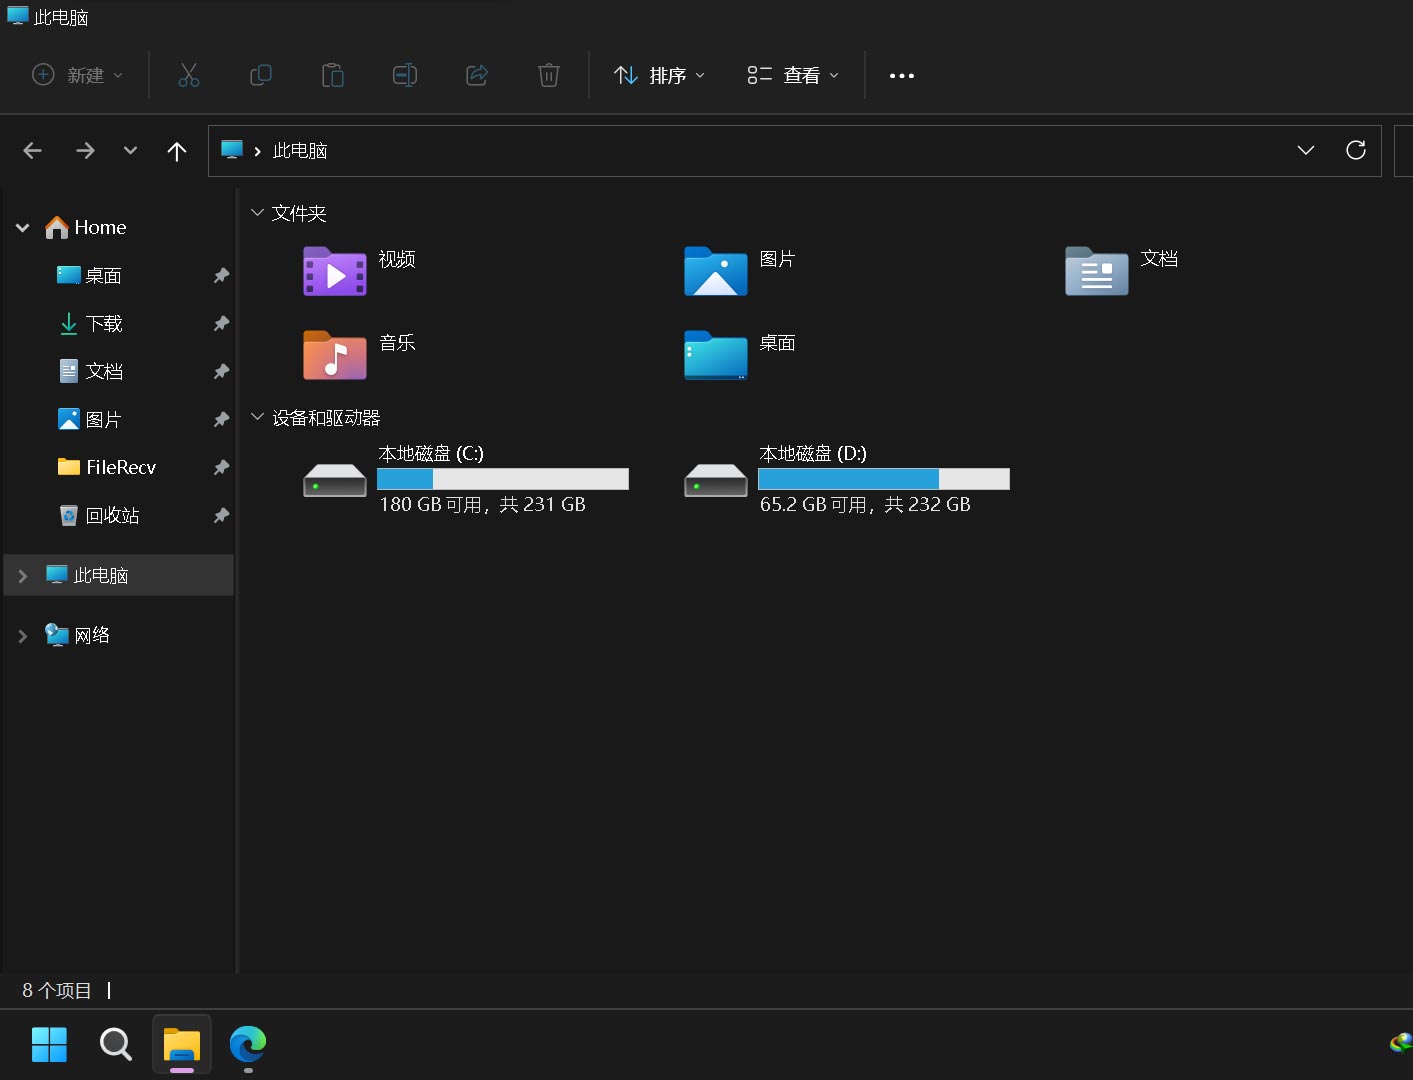
Task: Open the 查看 view options dropdown
Action: pyautogui.click(x=793, y=75)
